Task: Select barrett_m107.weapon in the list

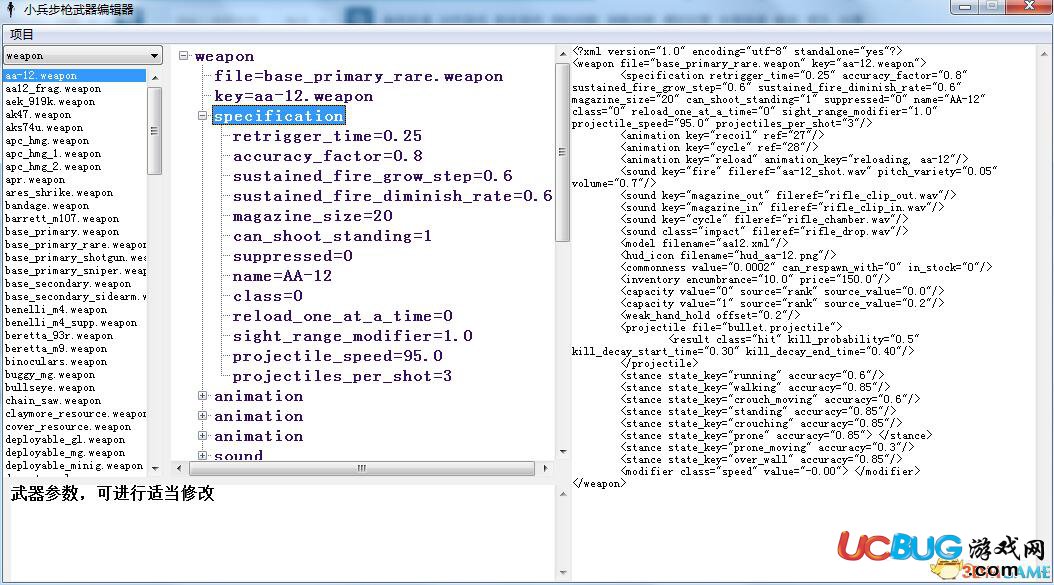Action: 62,219
